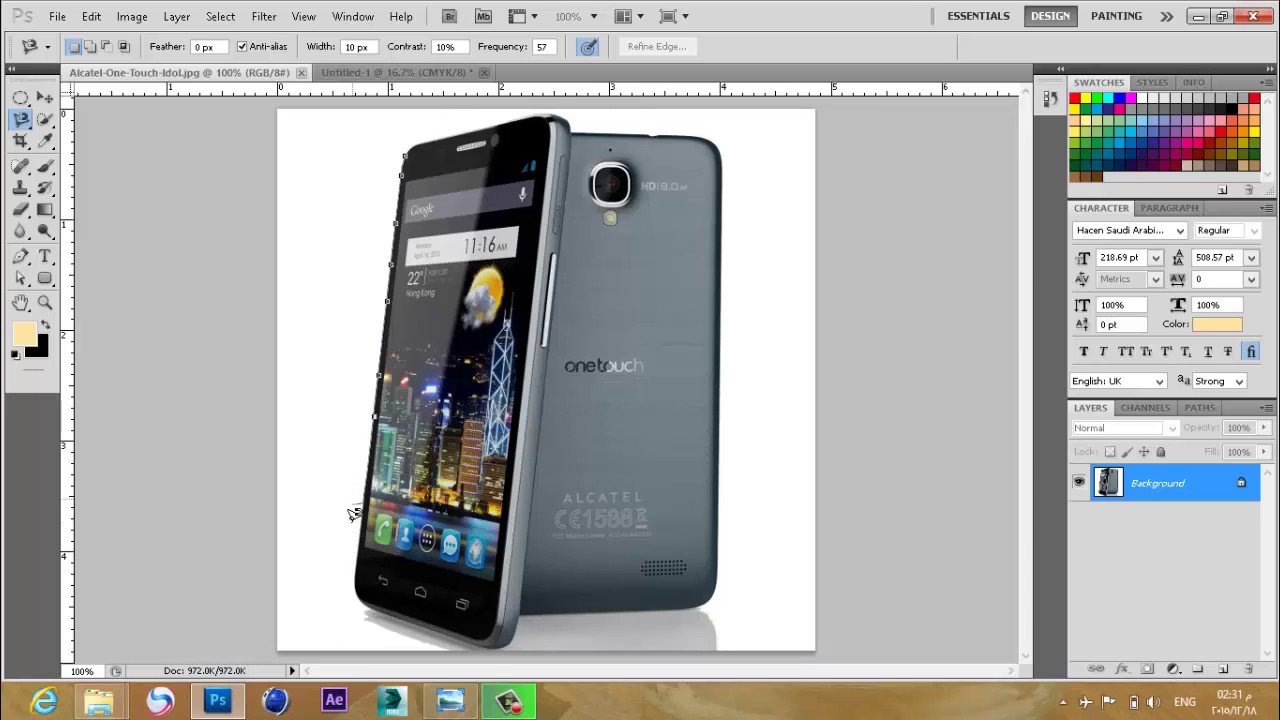Switch to the Painting workspace
This screenshot has width=1280, height=720.
pyautogui.click(x=1116, y=16)
